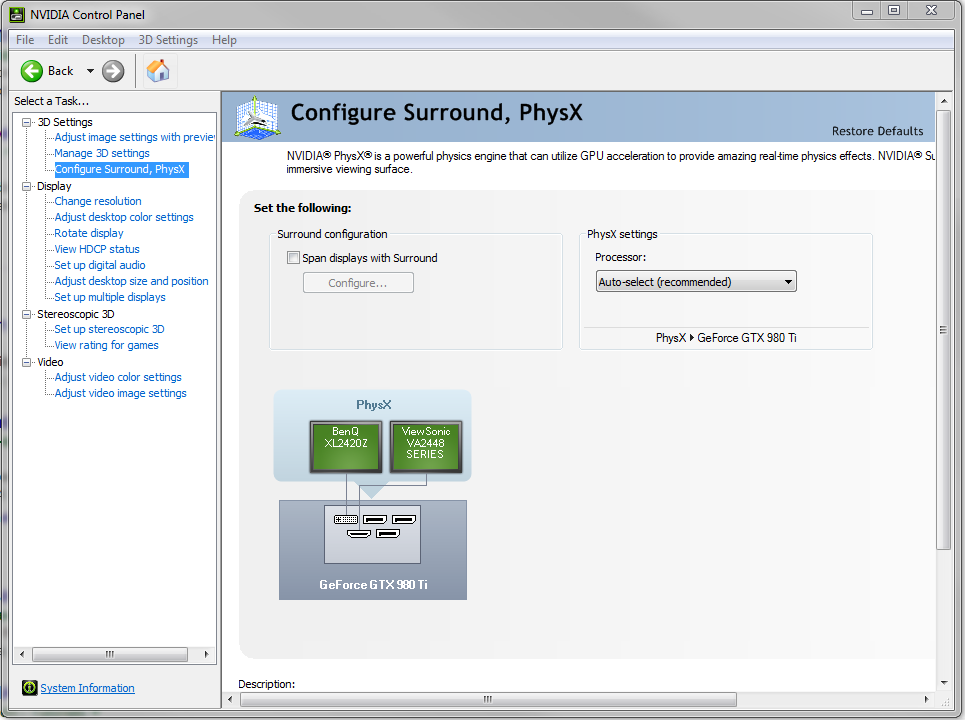Image resolution: width=965 pixels, height=720 pixels.
Task: Collapse the Stereoscopic 3D tree node
Action: click(x=26, y=314)
